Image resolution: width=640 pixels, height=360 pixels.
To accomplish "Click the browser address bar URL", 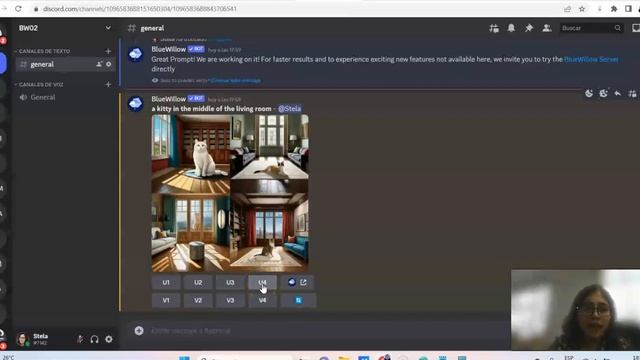I will coord(140,9).
